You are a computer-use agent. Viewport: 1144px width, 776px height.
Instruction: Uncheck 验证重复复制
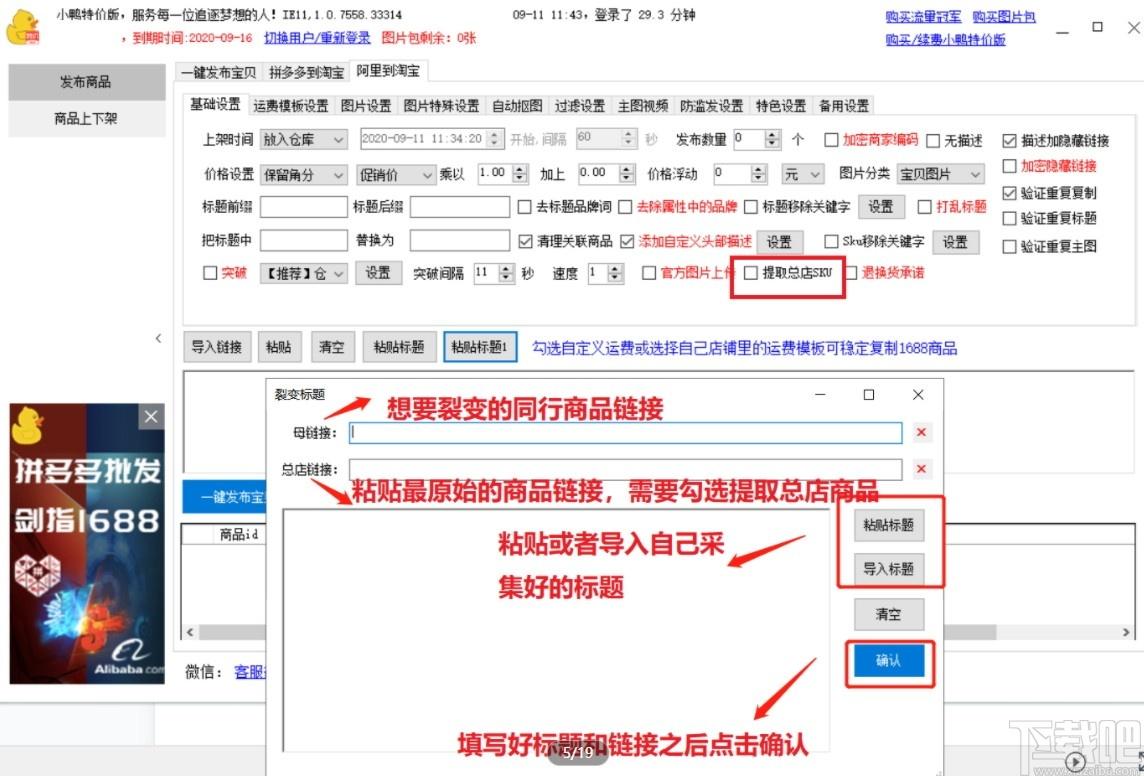(x=1010, y=193)
